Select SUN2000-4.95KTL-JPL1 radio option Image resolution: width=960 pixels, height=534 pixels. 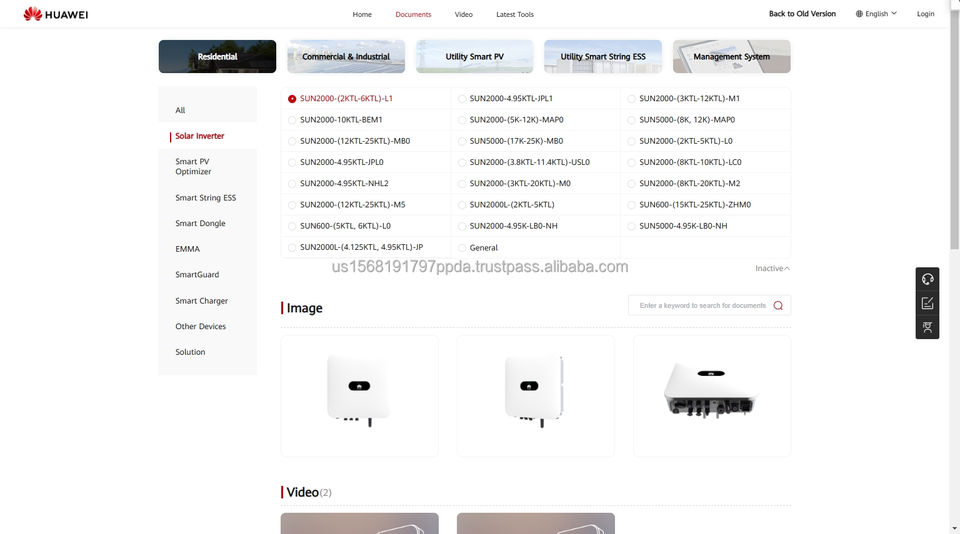[x=462, y=99]
